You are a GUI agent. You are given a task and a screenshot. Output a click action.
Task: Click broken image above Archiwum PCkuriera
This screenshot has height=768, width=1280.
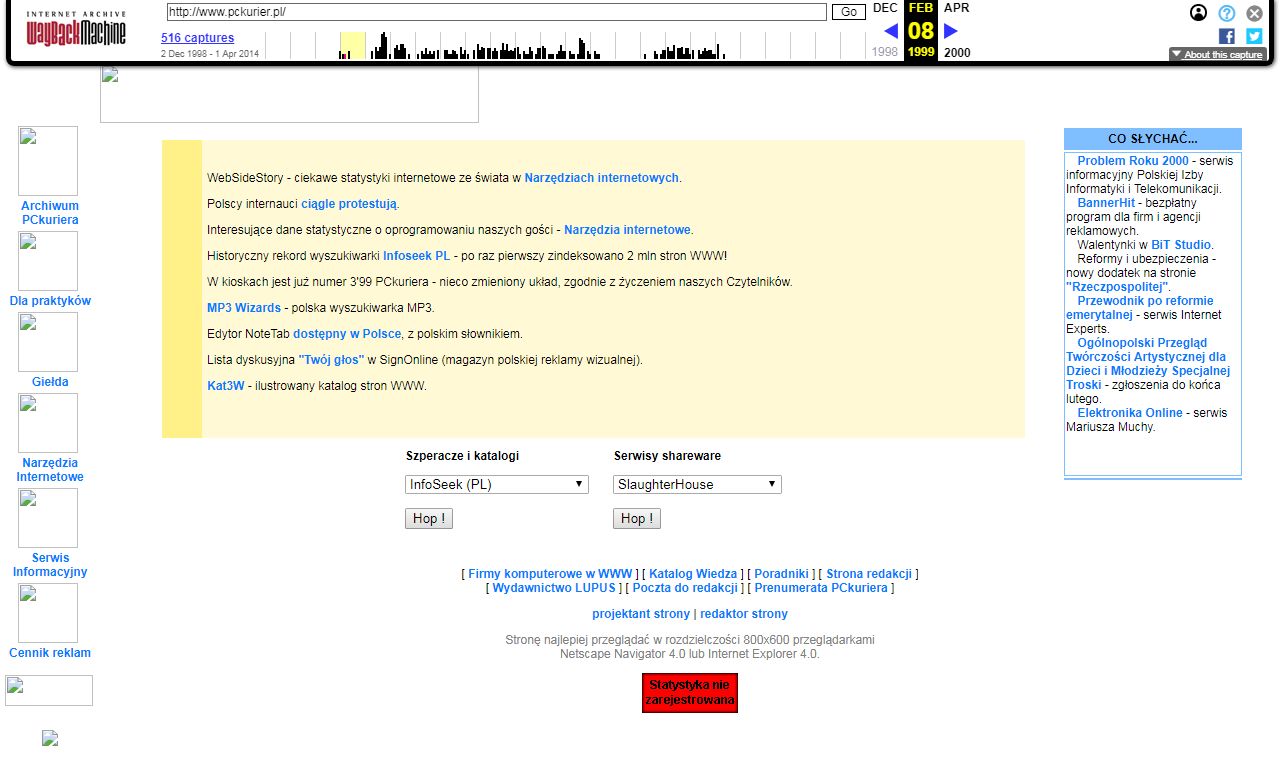pos(48,161)
